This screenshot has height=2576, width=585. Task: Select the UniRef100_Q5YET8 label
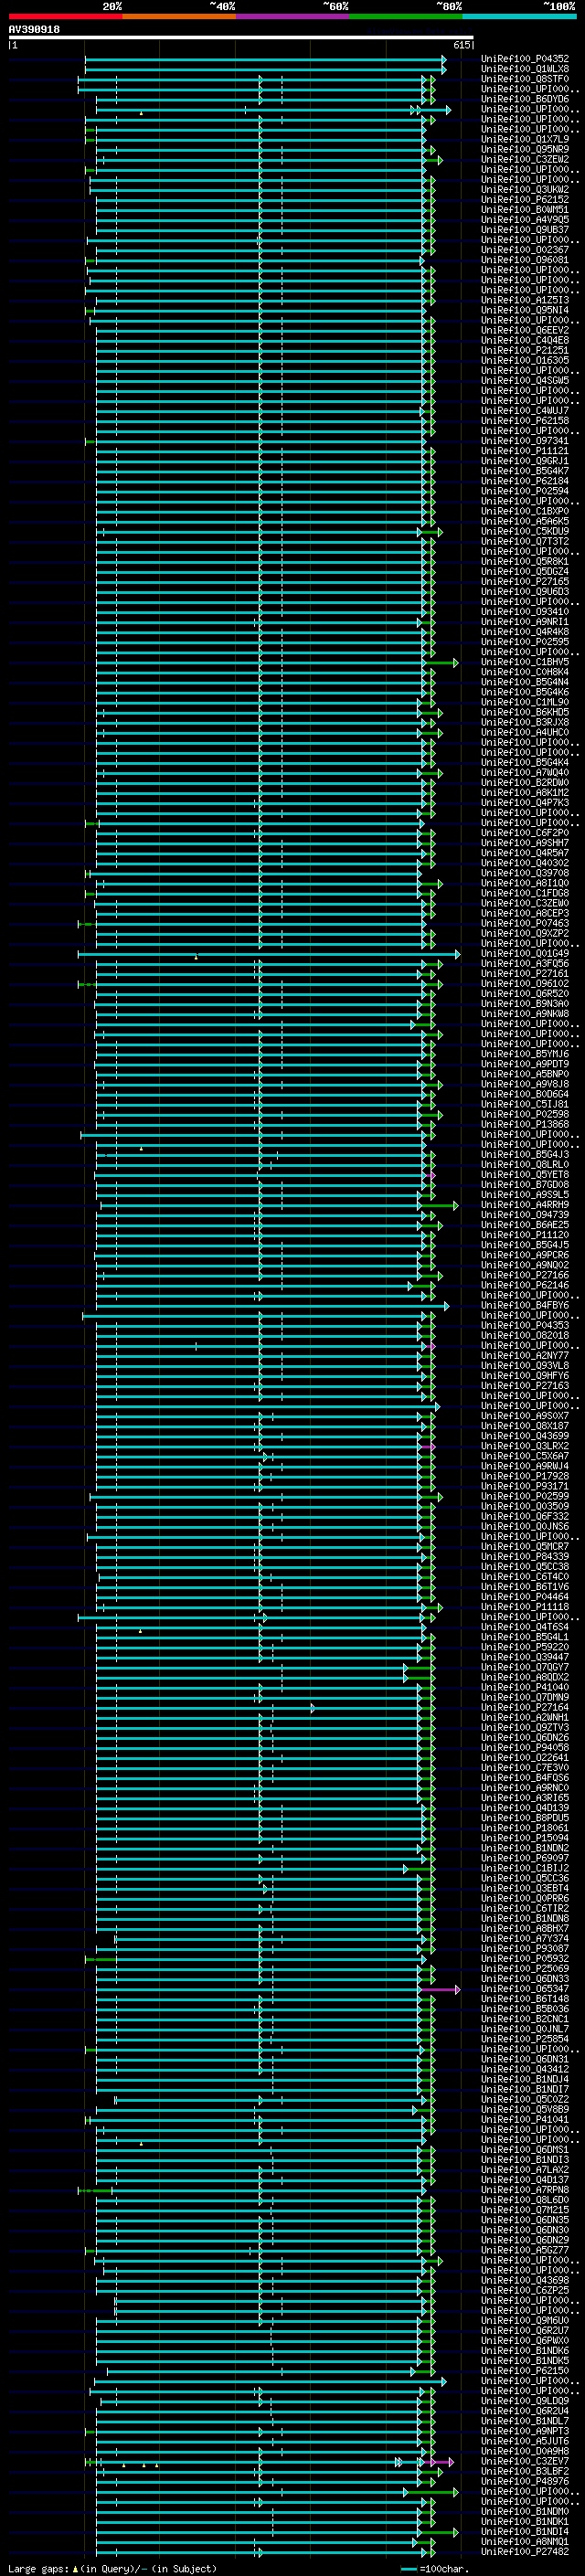pyautogui.click(x=525, y=1175)
